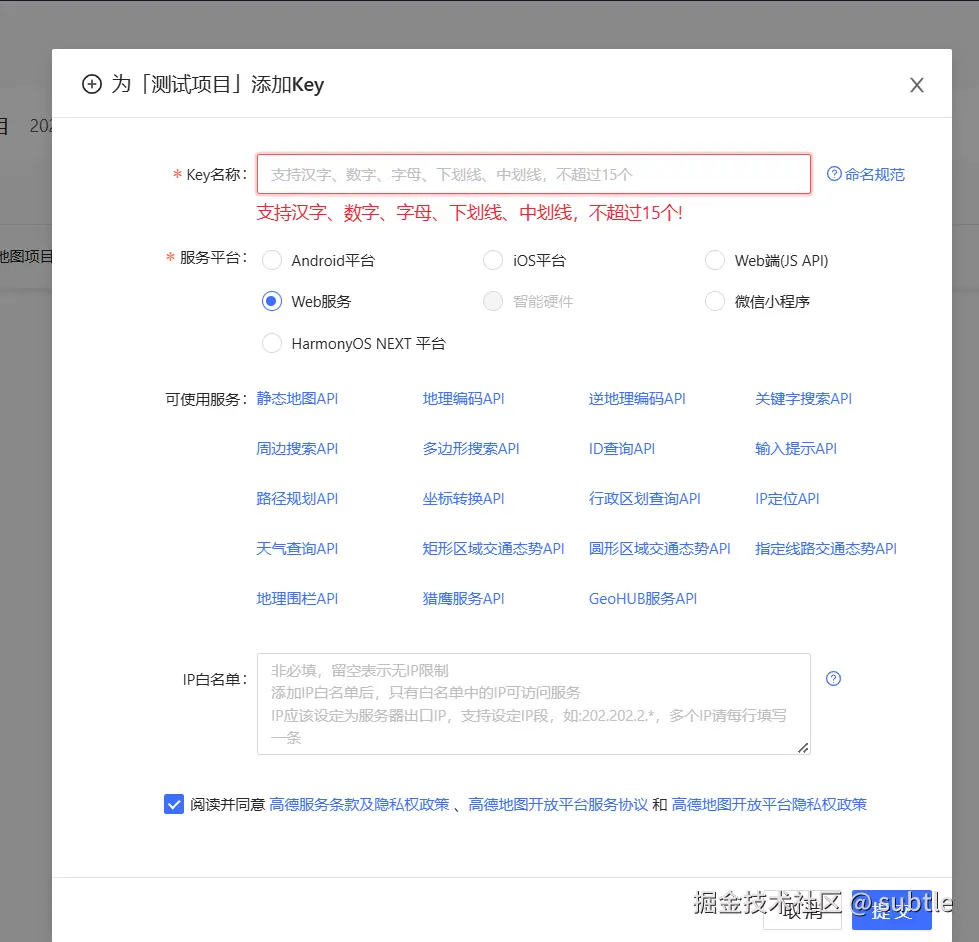Image resolution: width=979 pixels, height=942 pixels.
Task: Open the 地理围栏API link
Action: pos(297,599)
